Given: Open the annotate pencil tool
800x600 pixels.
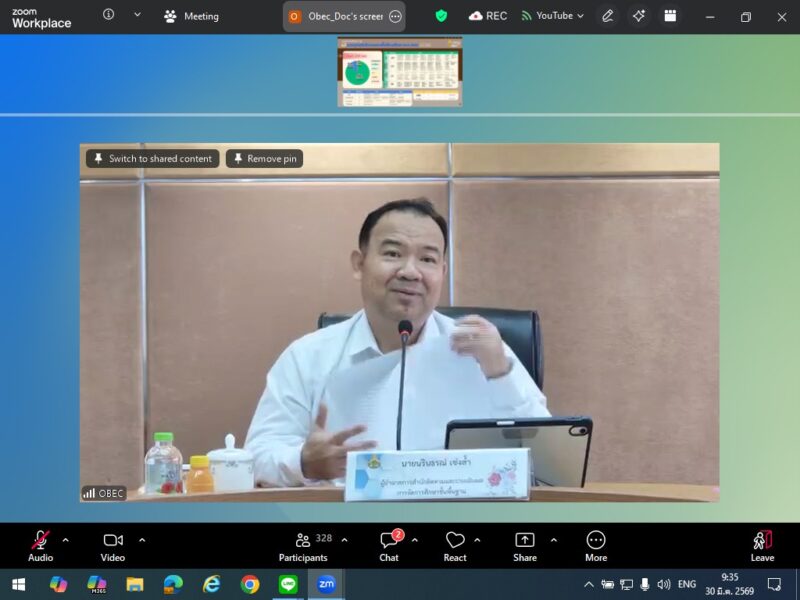Looking at the screenshot, I should (607, 16).
